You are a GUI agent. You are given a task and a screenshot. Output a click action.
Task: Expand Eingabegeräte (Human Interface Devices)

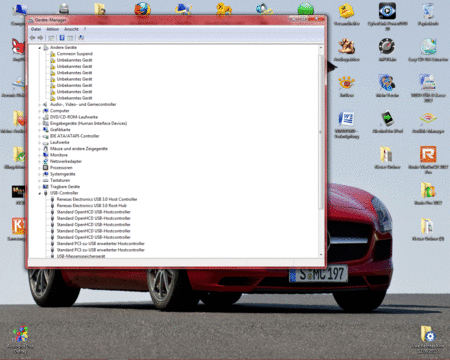pos(40,124)
